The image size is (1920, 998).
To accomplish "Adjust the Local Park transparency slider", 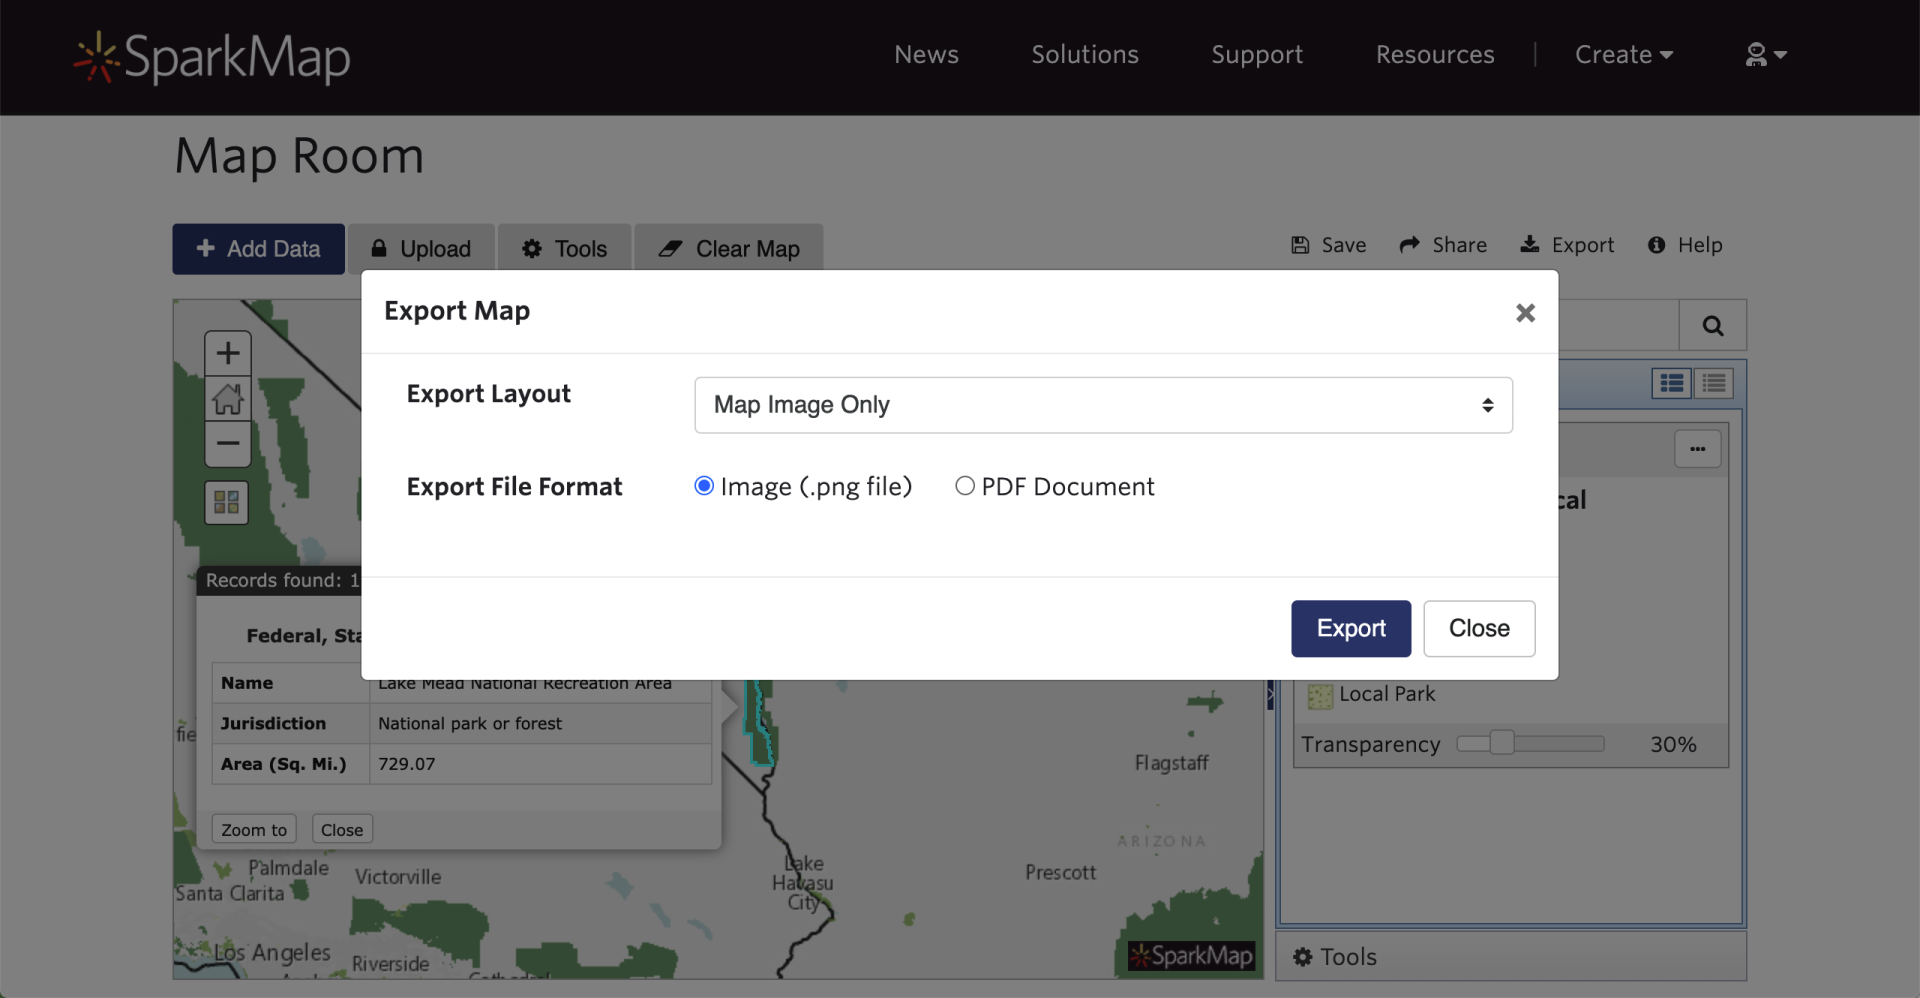I will (1500, 743).
